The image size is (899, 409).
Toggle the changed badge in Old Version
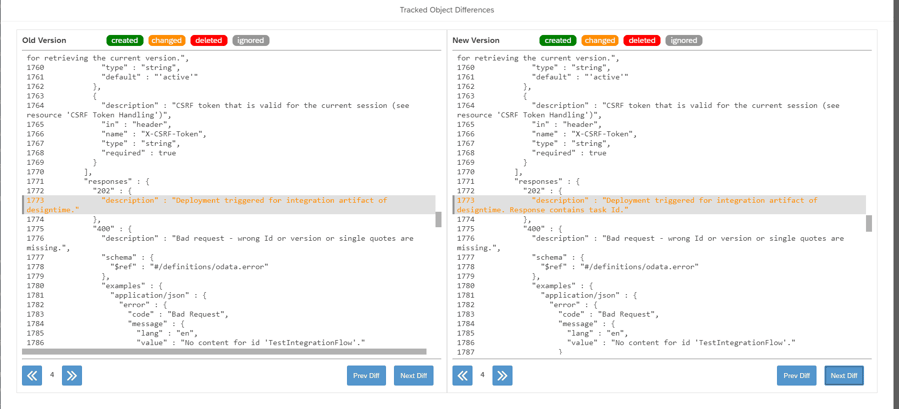click(x=167, y=40)
